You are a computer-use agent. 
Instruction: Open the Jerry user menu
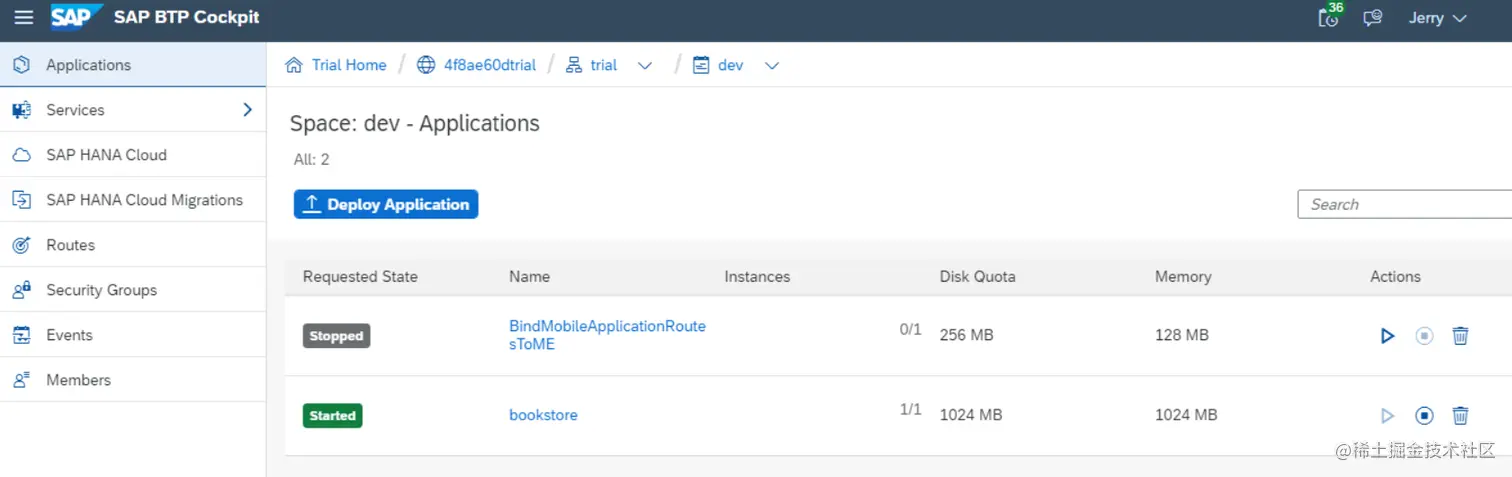coord(1437,18)
